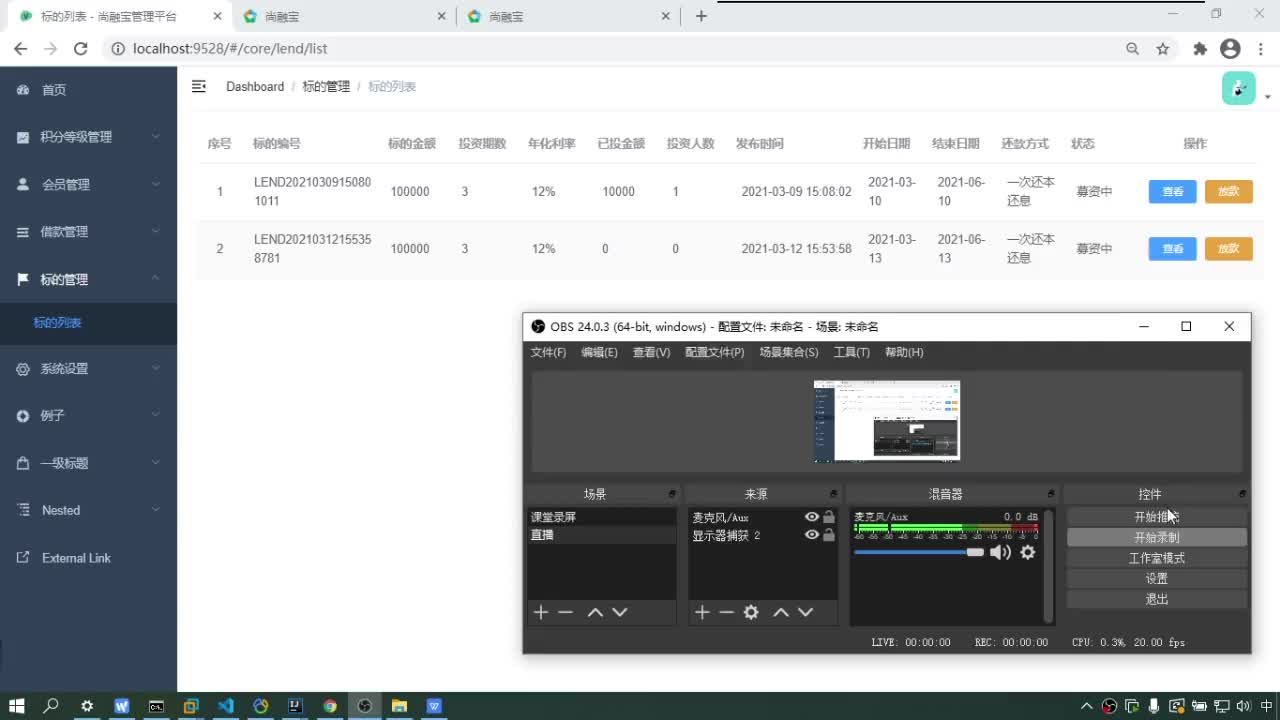Open OBS 查看(V) menu
Viewport: 1280px width, 720px height.
coord(651,352)
